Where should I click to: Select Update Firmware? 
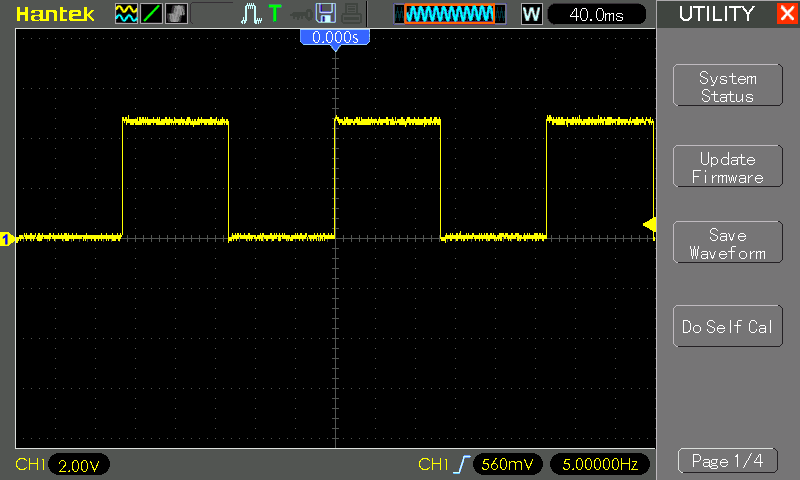pyautogui.click(x=728, y=168)
